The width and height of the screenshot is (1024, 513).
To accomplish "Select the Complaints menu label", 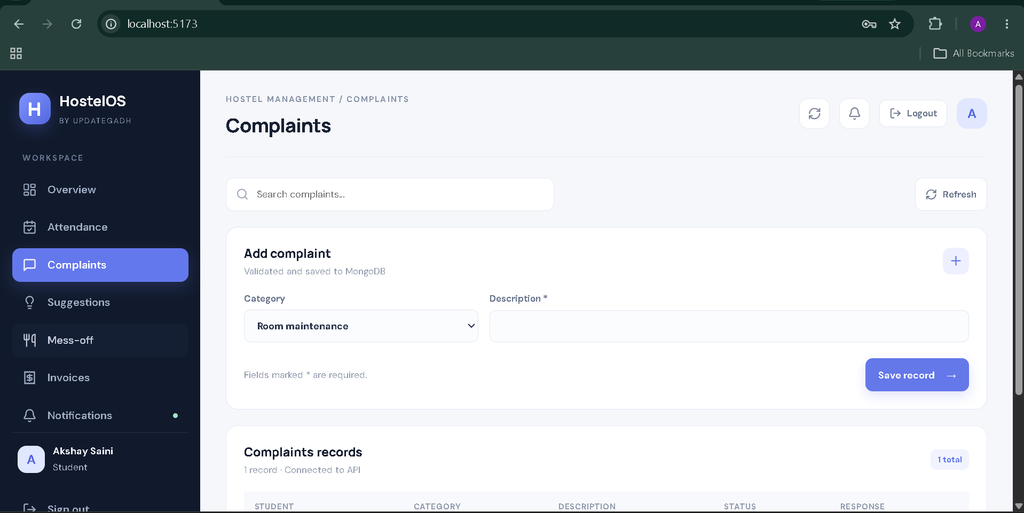I will pos(76,265).
